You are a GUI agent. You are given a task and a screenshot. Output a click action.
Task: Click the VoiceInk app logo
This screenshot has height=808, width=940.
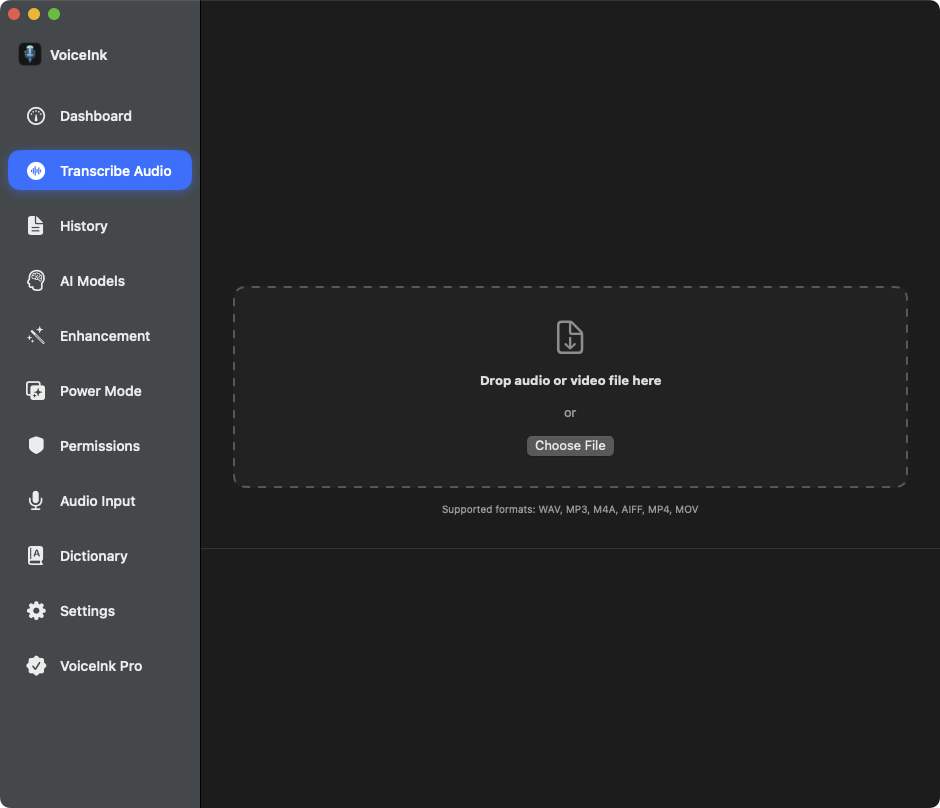(30, 55)
